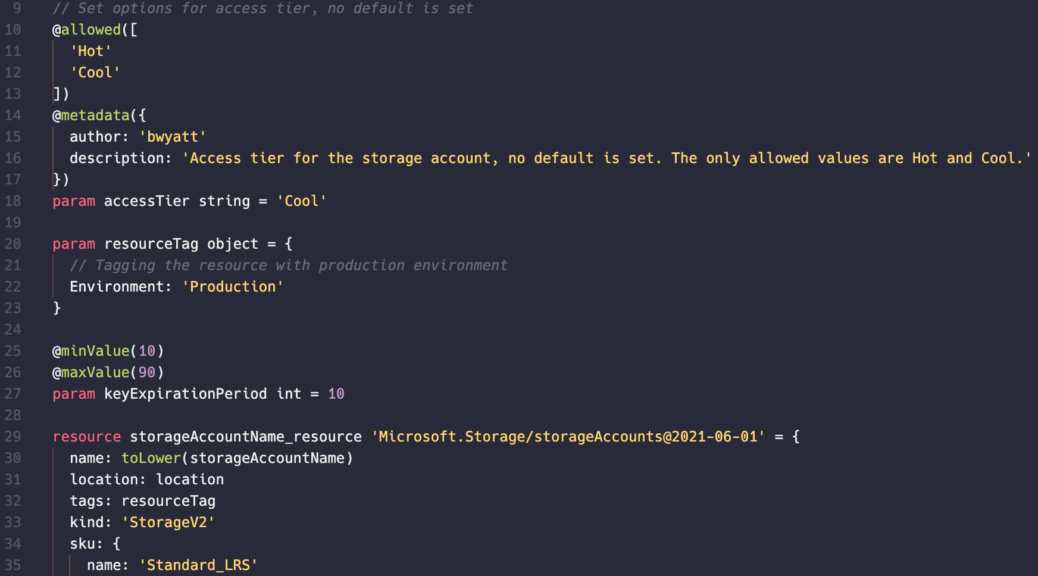Select the 'Hot' string value
1038x576 pixels.
91,51
